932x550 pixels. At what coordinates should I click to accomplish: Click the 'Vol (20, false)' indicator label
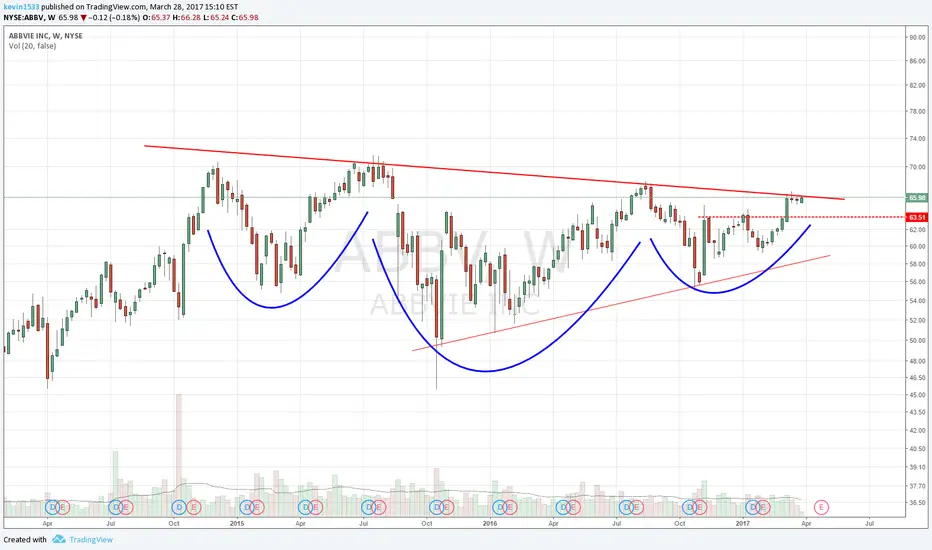tap(33, 46)
